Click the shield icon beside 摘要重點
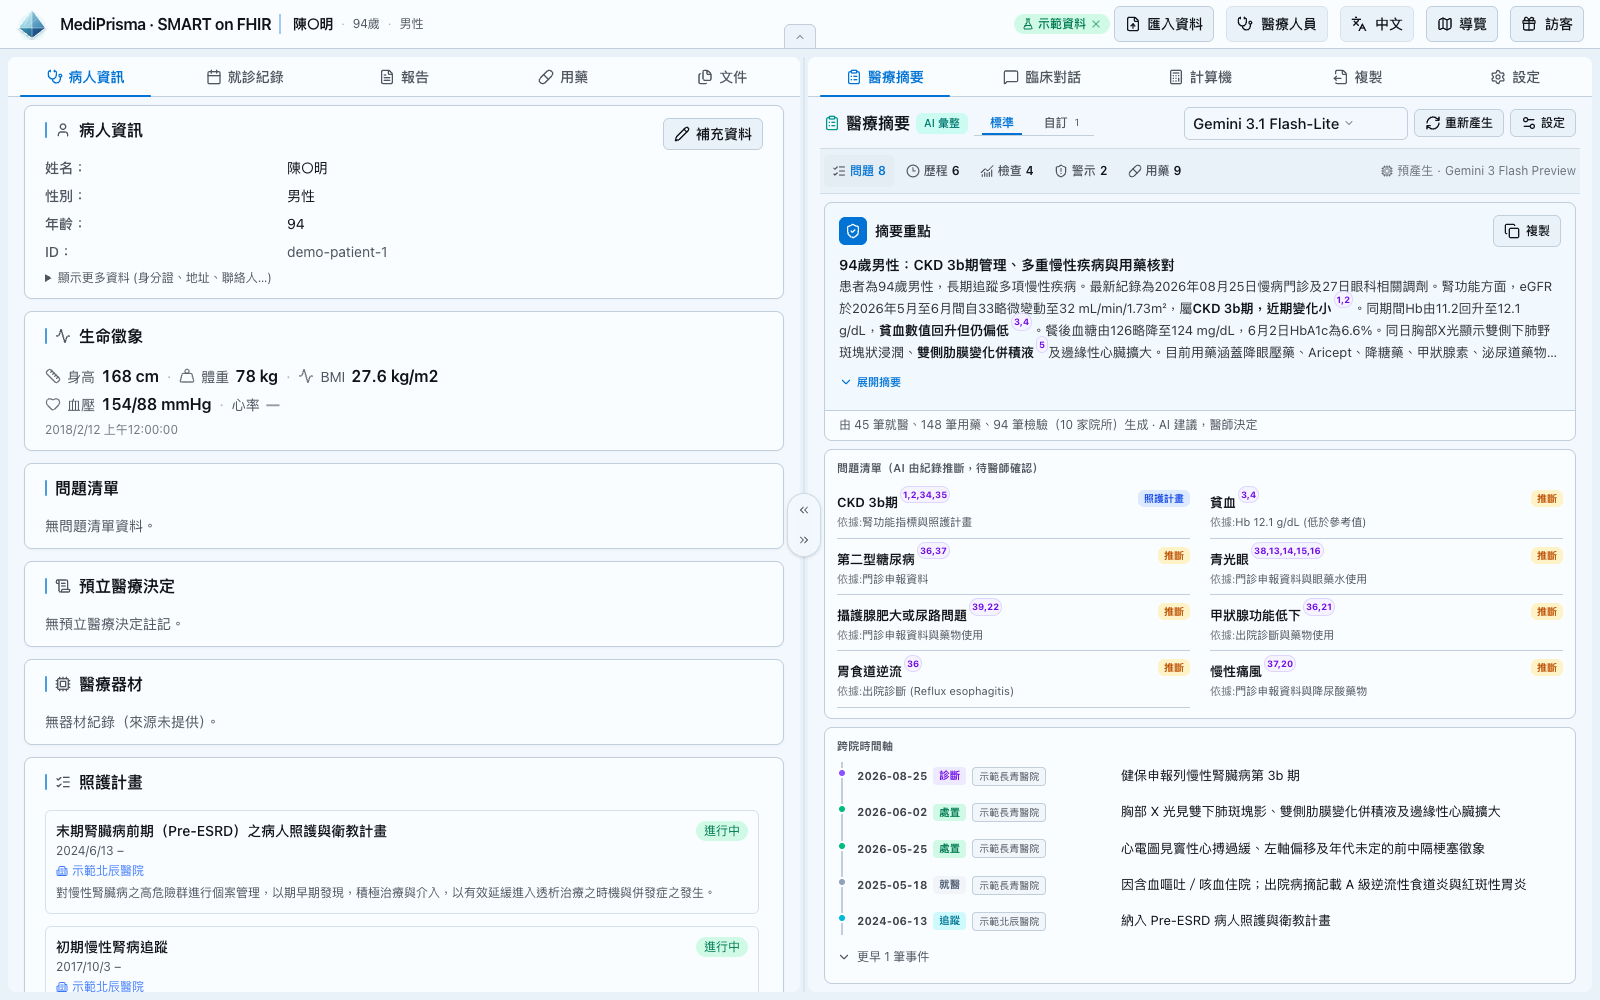The height and width of the screenshot is (1000, 1600). 853,231
